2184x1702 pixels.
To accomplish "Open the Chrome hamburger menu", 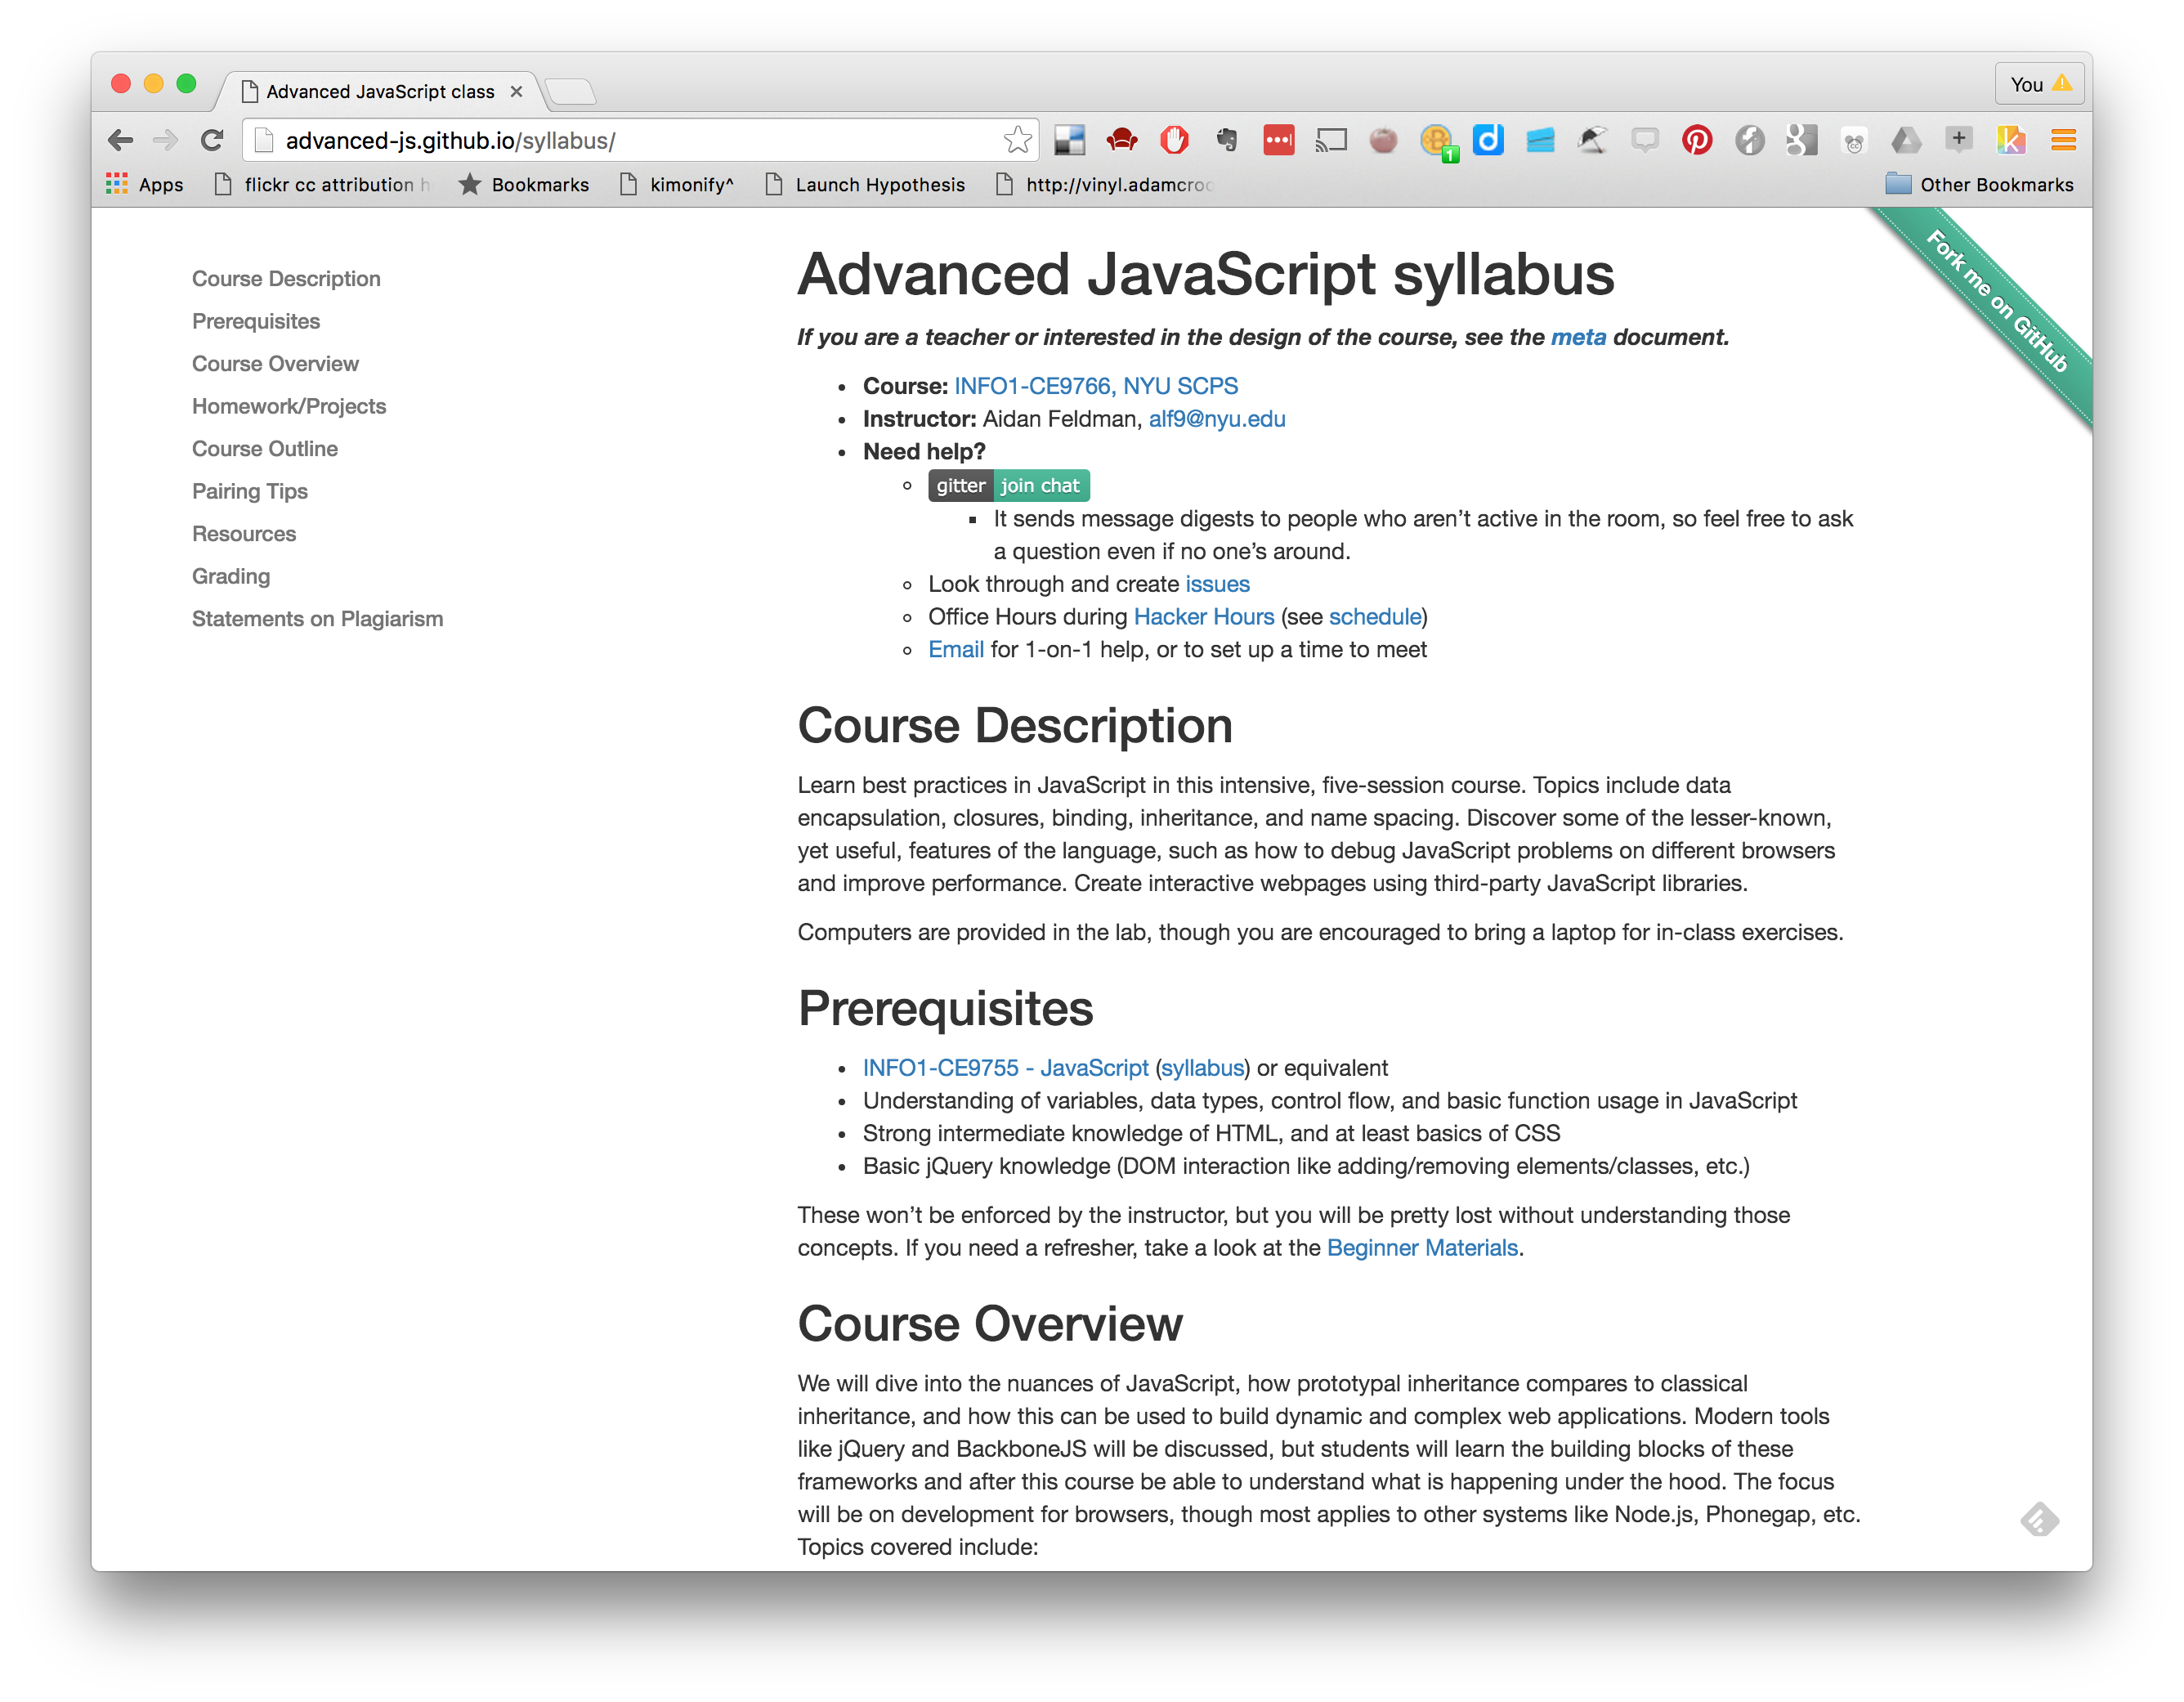I will click(x=2063, y=140).
